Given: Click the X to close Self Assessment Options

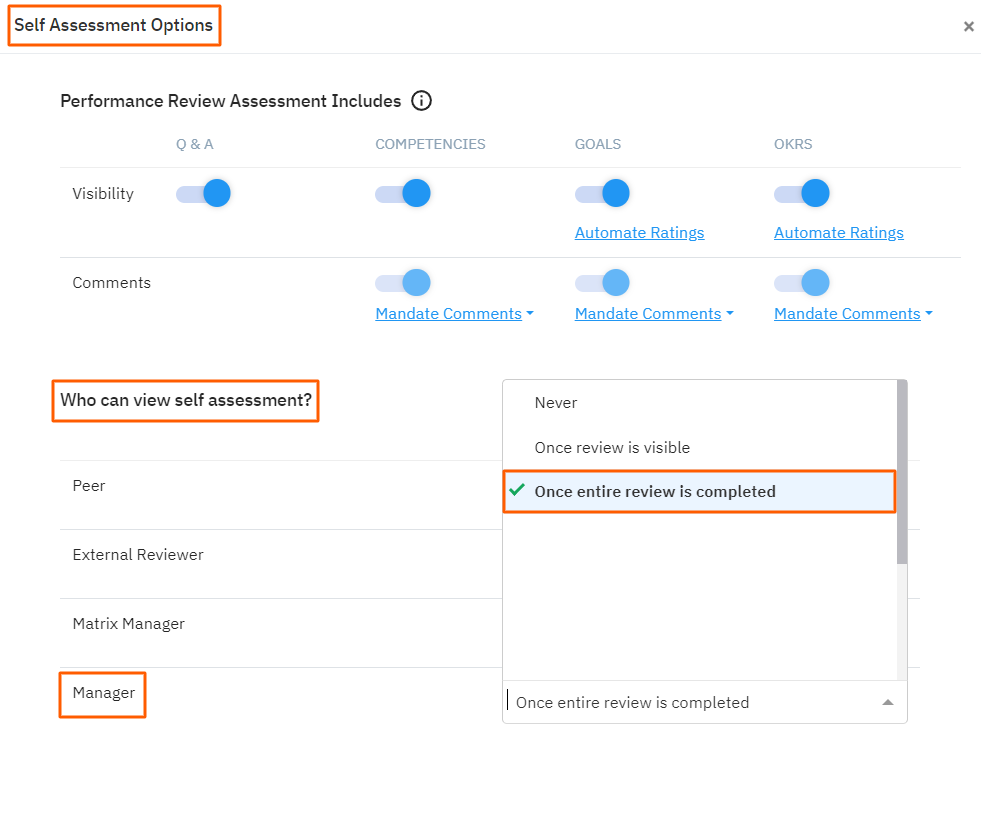Looking at the screenshot, I should pos(968,26).
